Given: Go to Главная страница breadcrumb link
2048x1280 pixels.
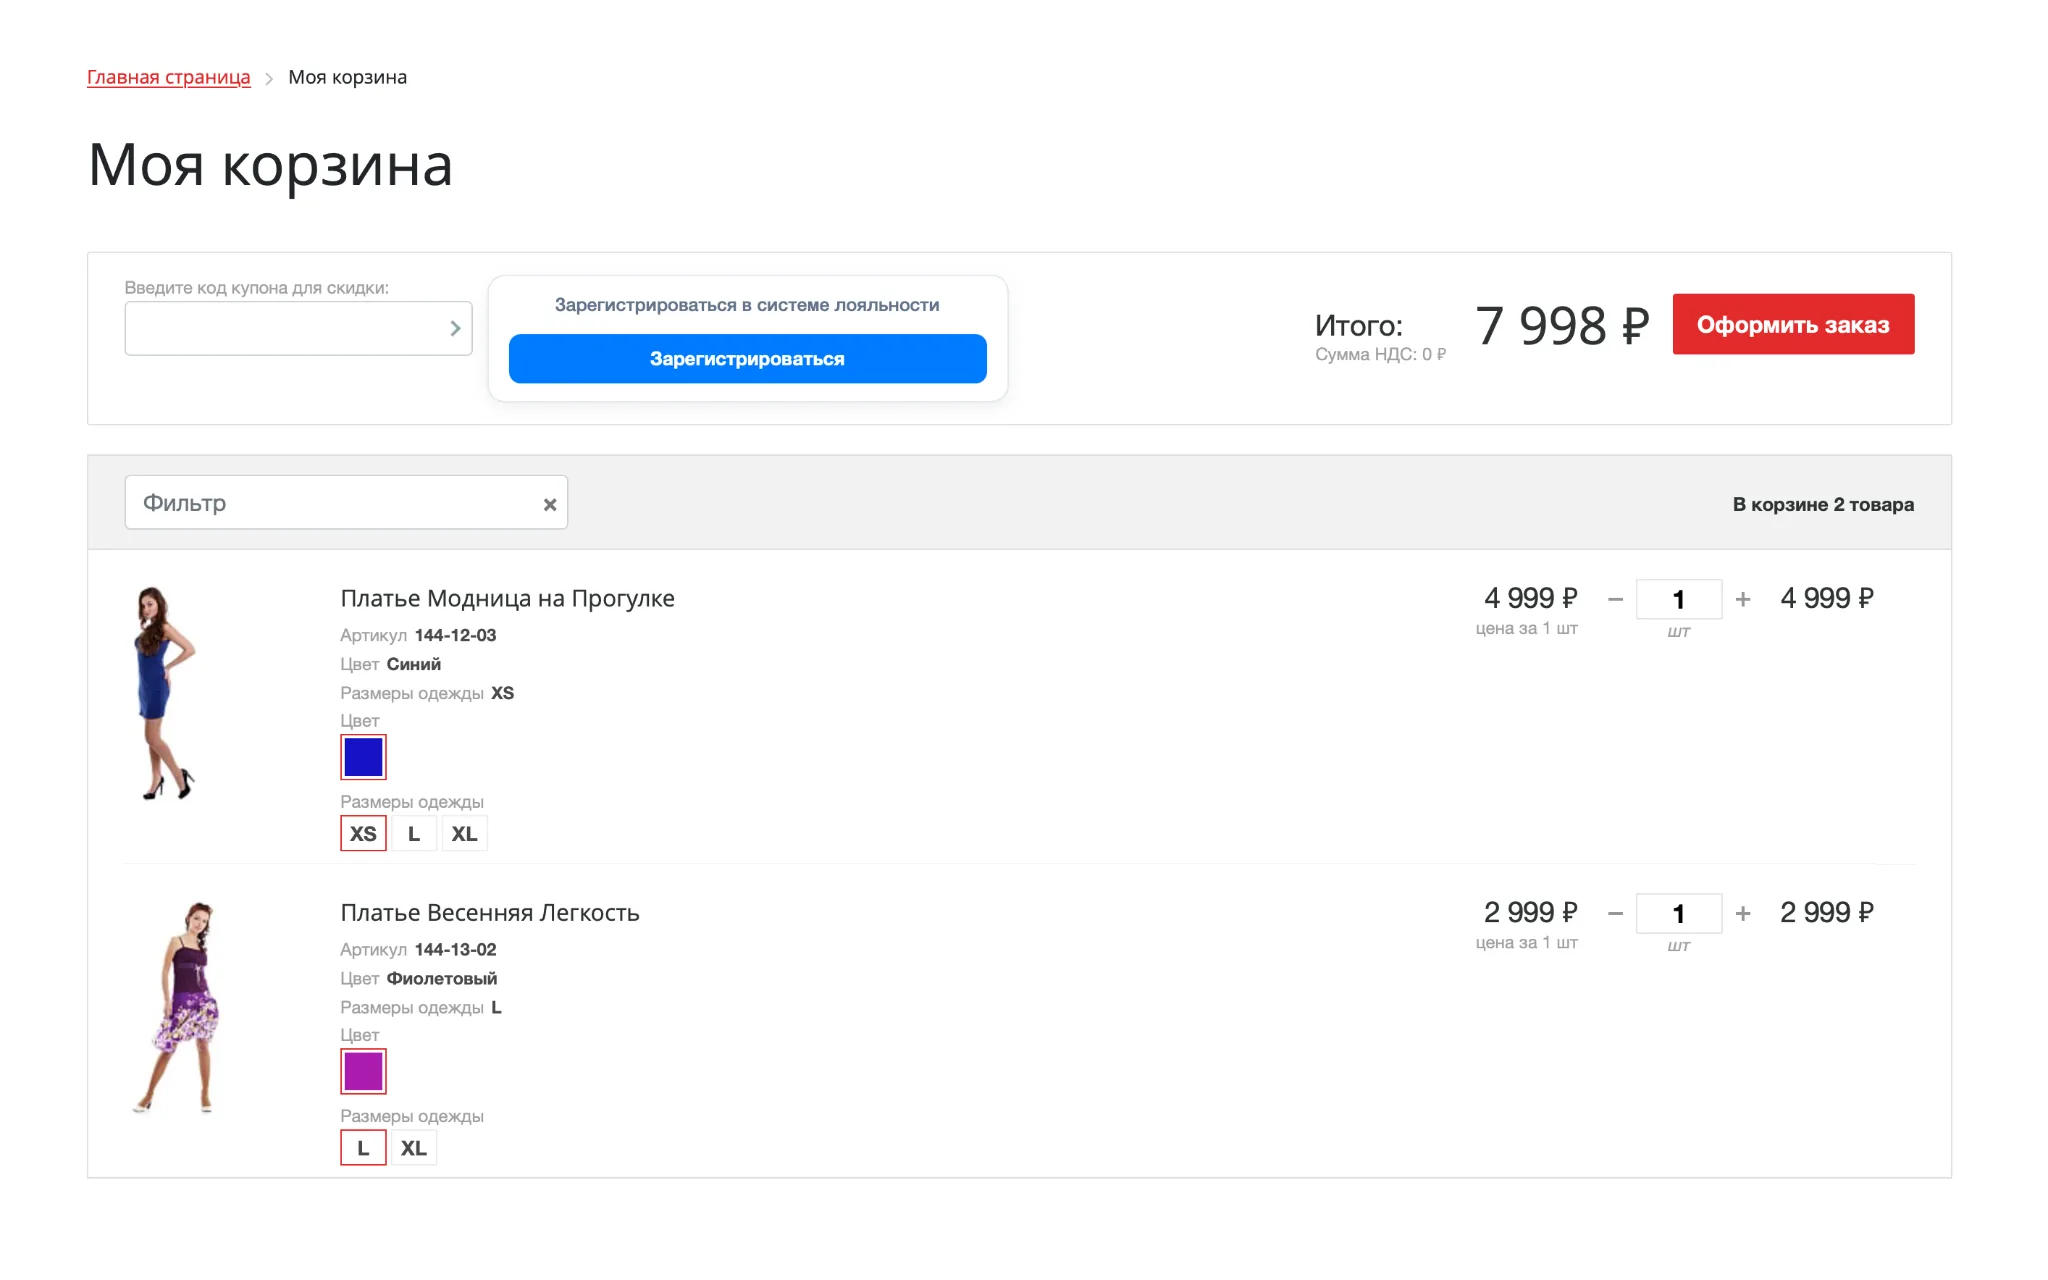Looking at the screenshot, I should (169, 77).
